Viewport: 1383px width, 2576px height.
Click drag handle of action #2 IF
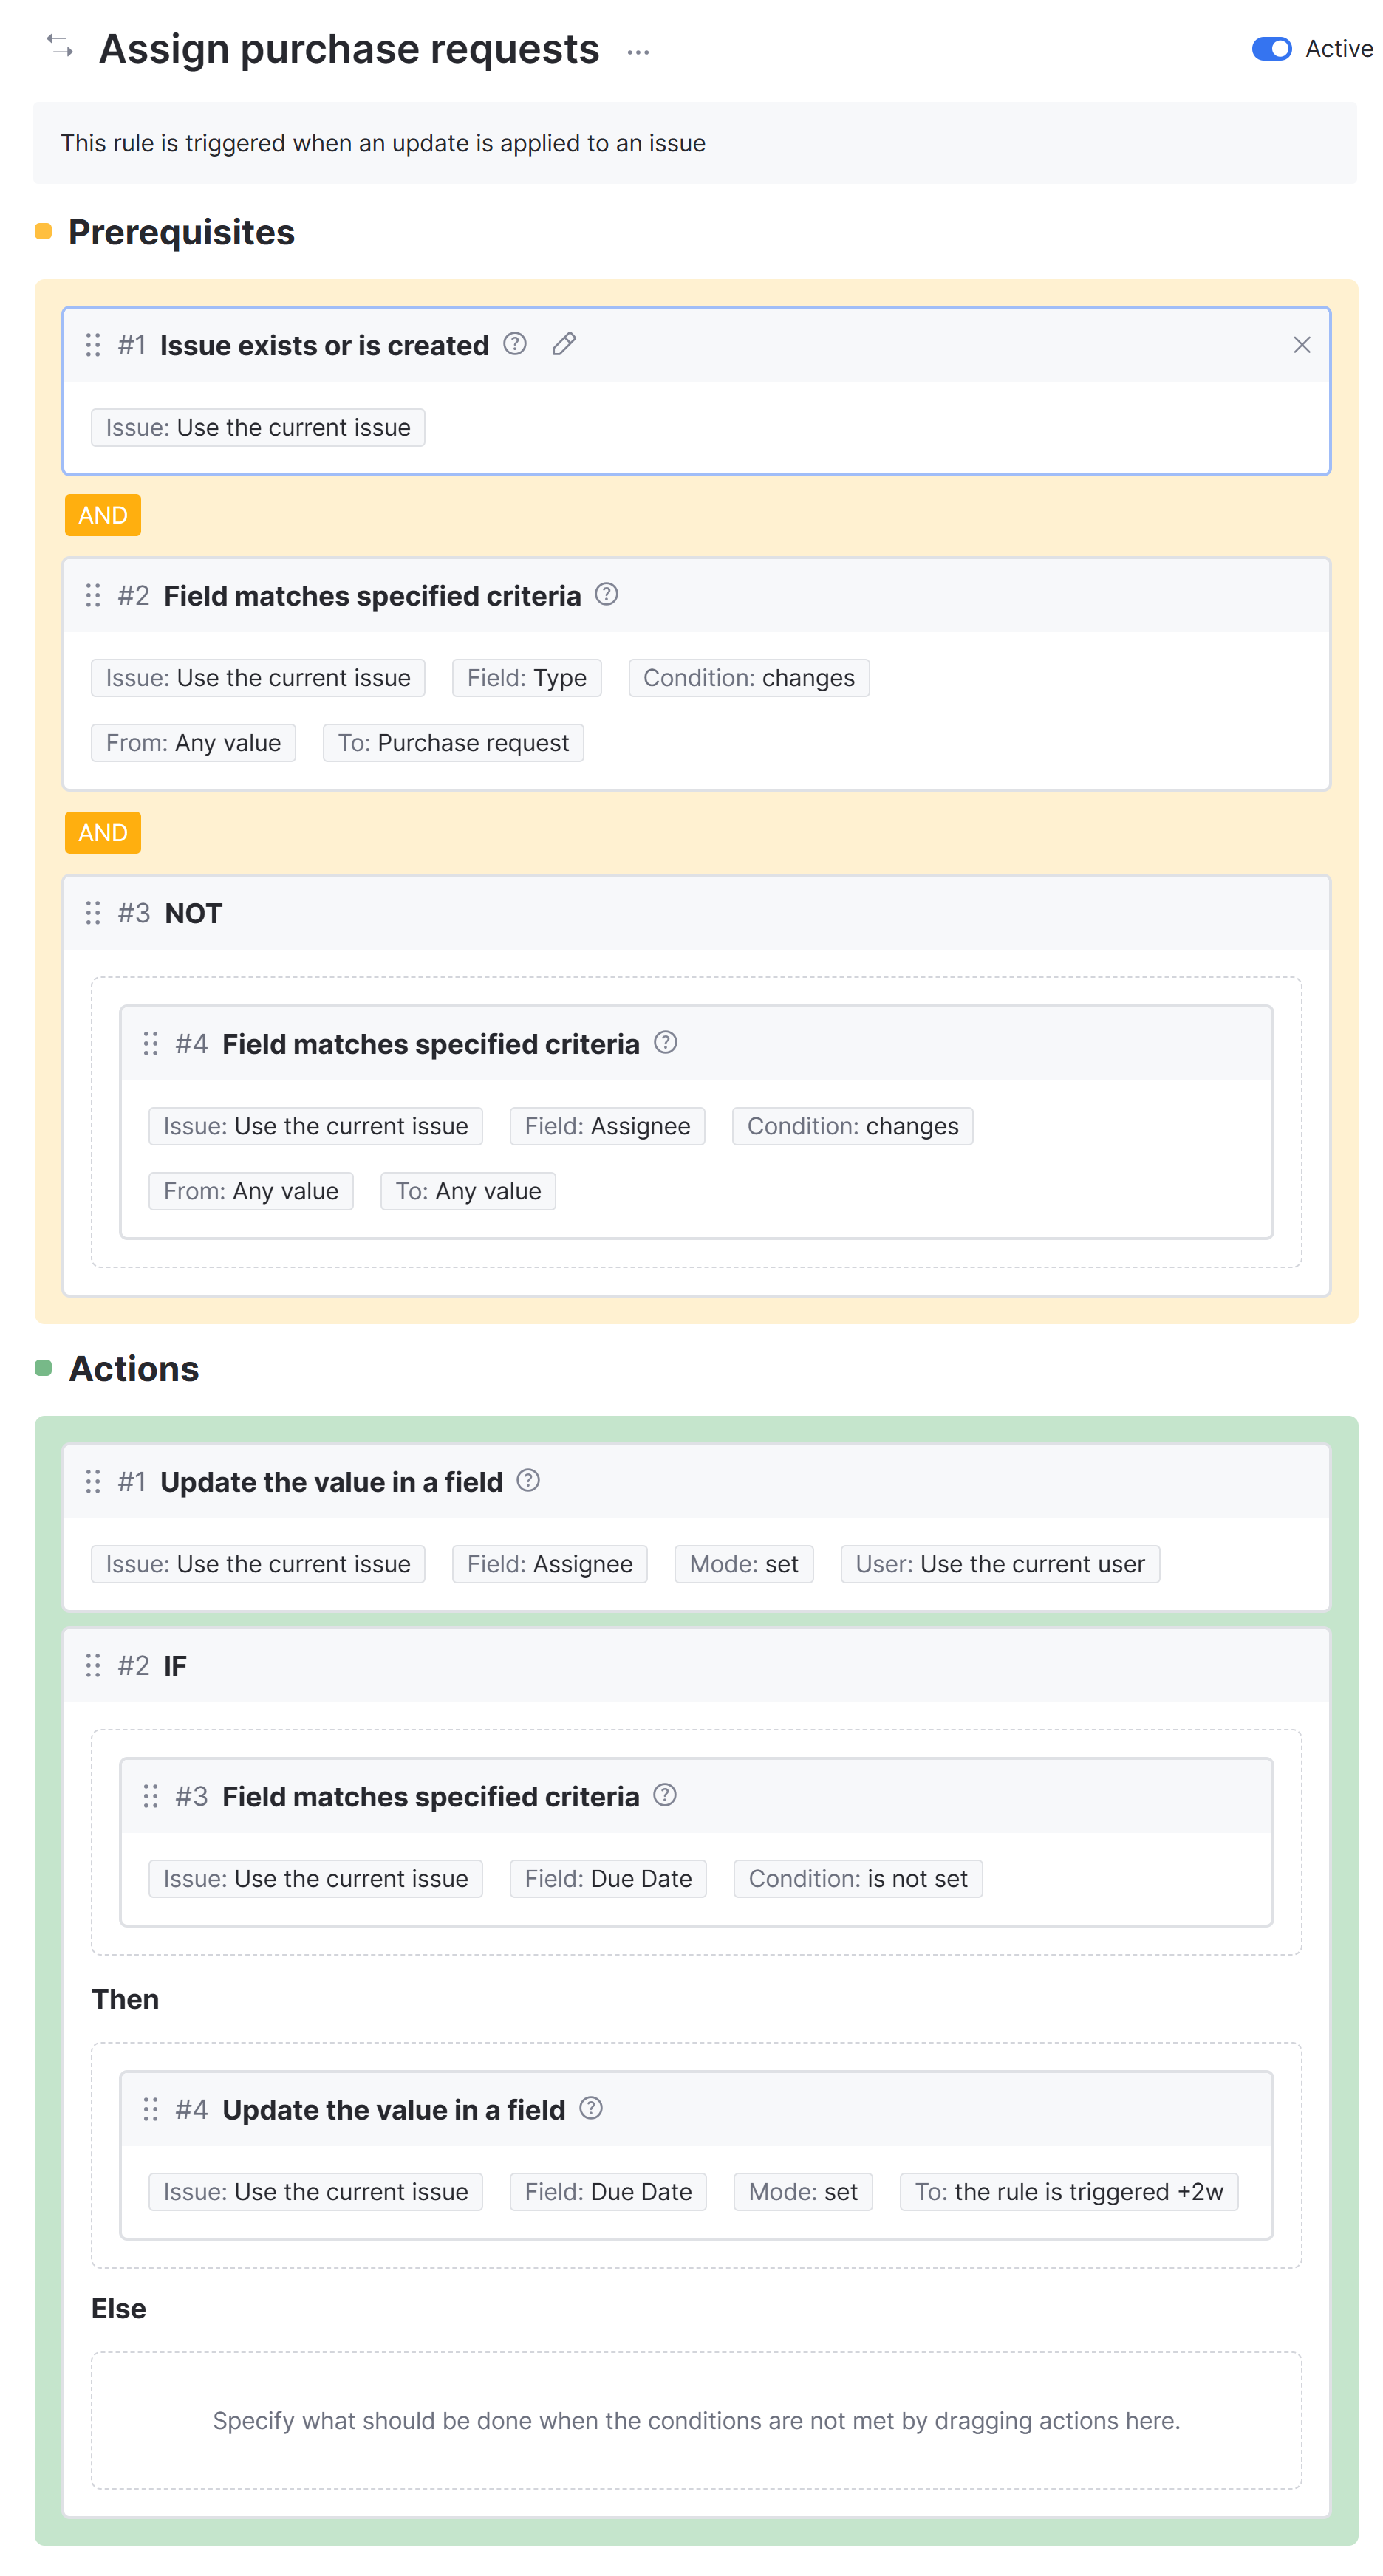pyautogui.click(x=93, y=1665)
